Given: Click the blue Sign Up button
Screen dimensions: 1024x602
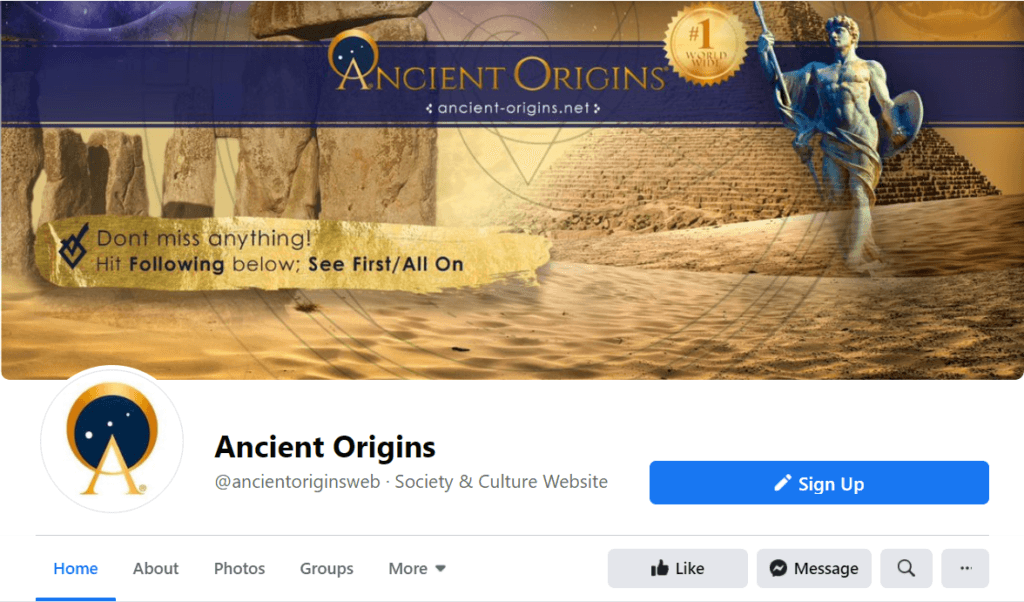Looking at the screenshot, I should click(x=819, y=483).
